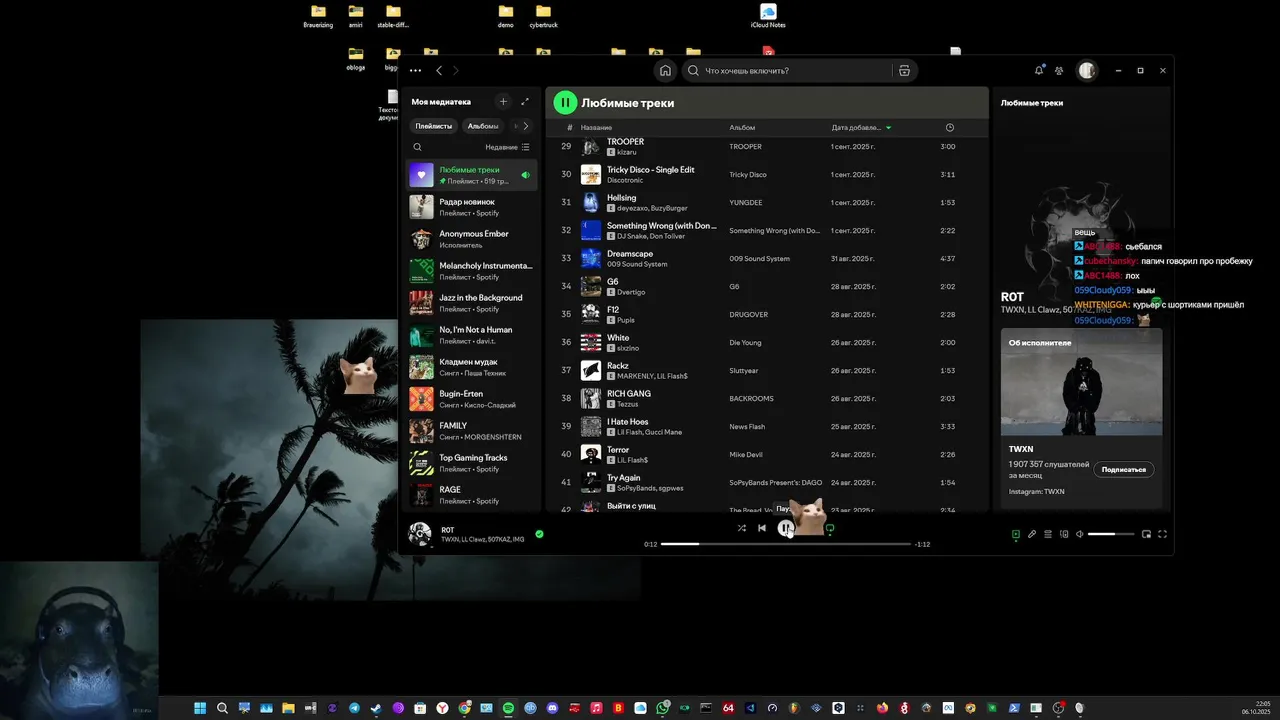1280x720 pixels.
Task: Open the album link DRUGOVER
Action: click(x=748, y=314)
